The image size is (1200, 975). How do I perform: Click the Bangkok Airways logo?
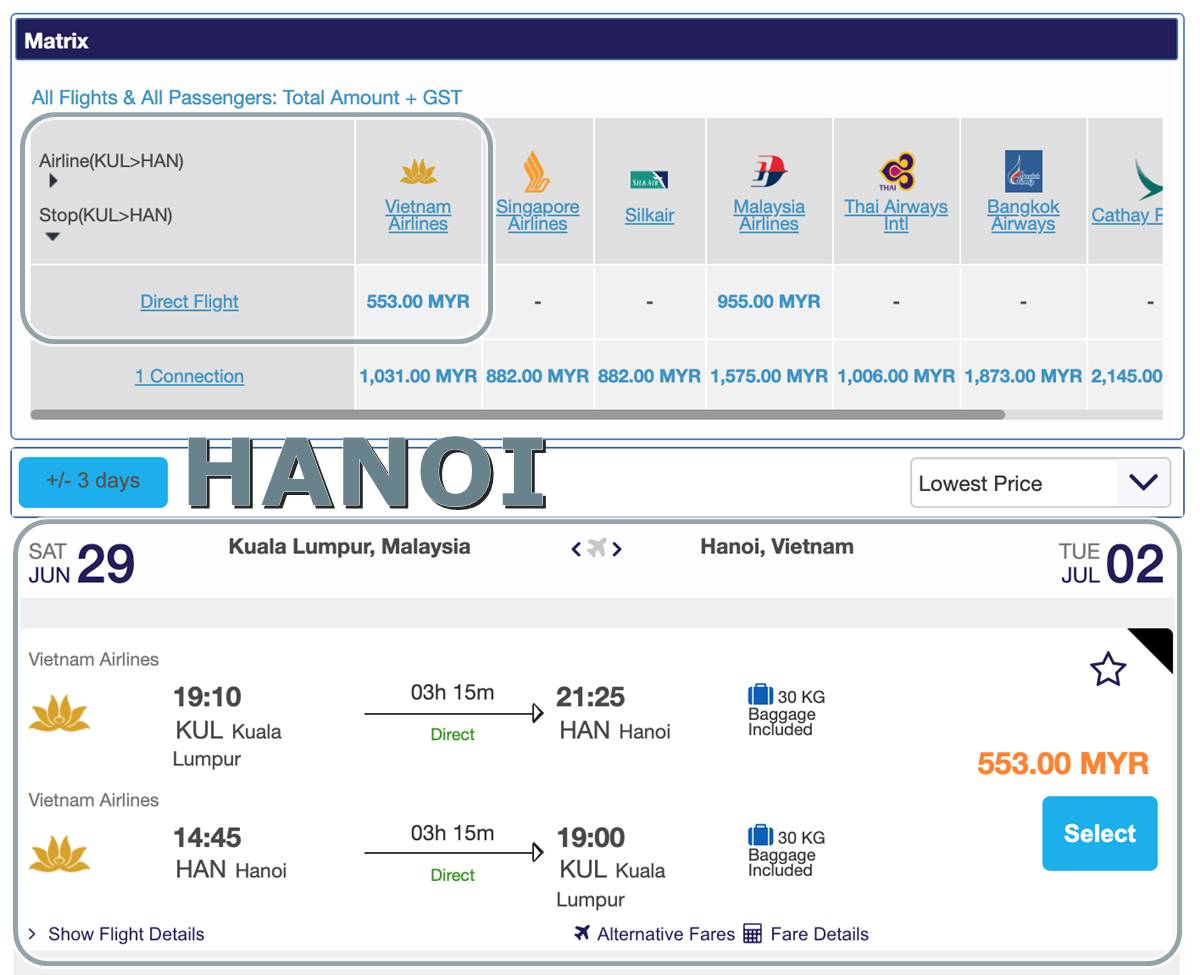click(x=1023, y=172)
